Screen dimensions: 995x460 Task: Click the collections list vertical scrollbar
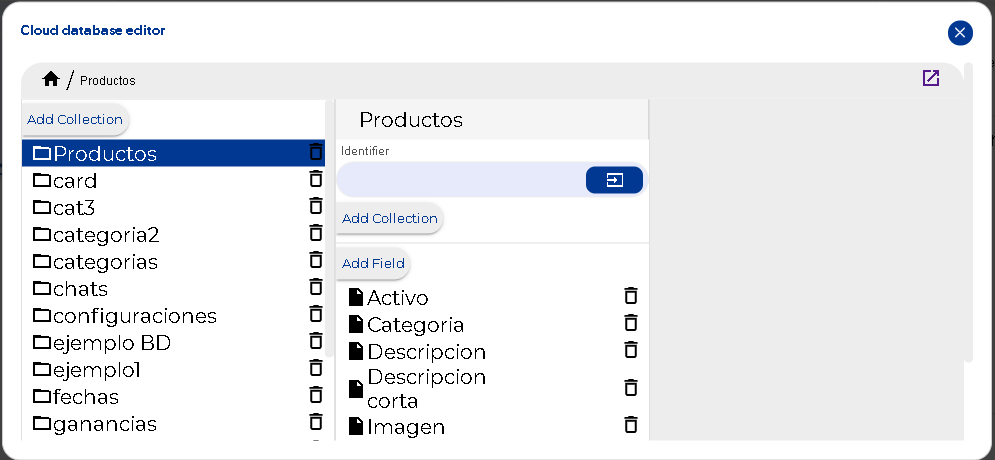[329, 228]
